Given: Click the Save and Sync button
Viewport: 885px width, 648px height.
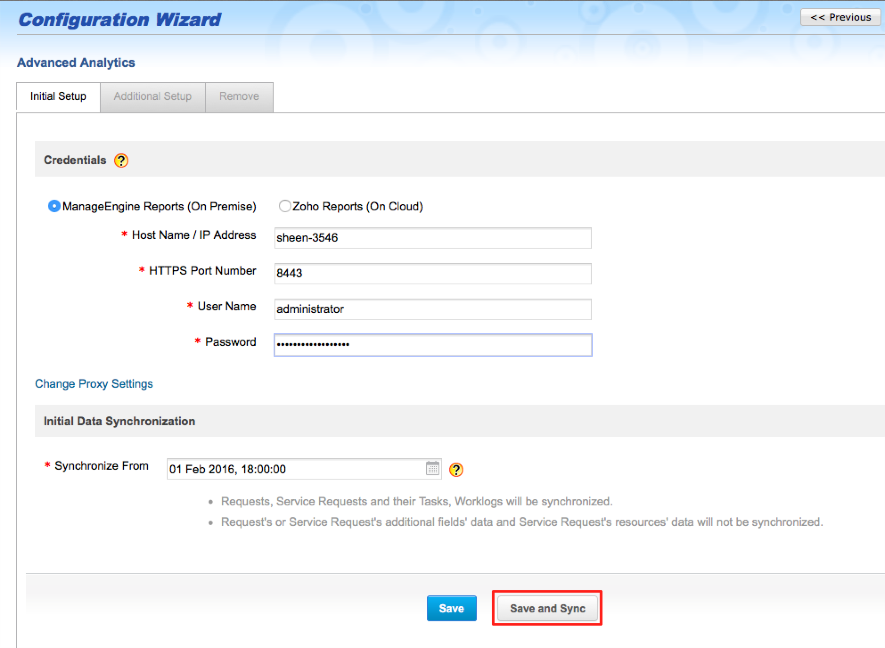Looking at the screenshot, I should pyautogui.click(x=547, y=607).
